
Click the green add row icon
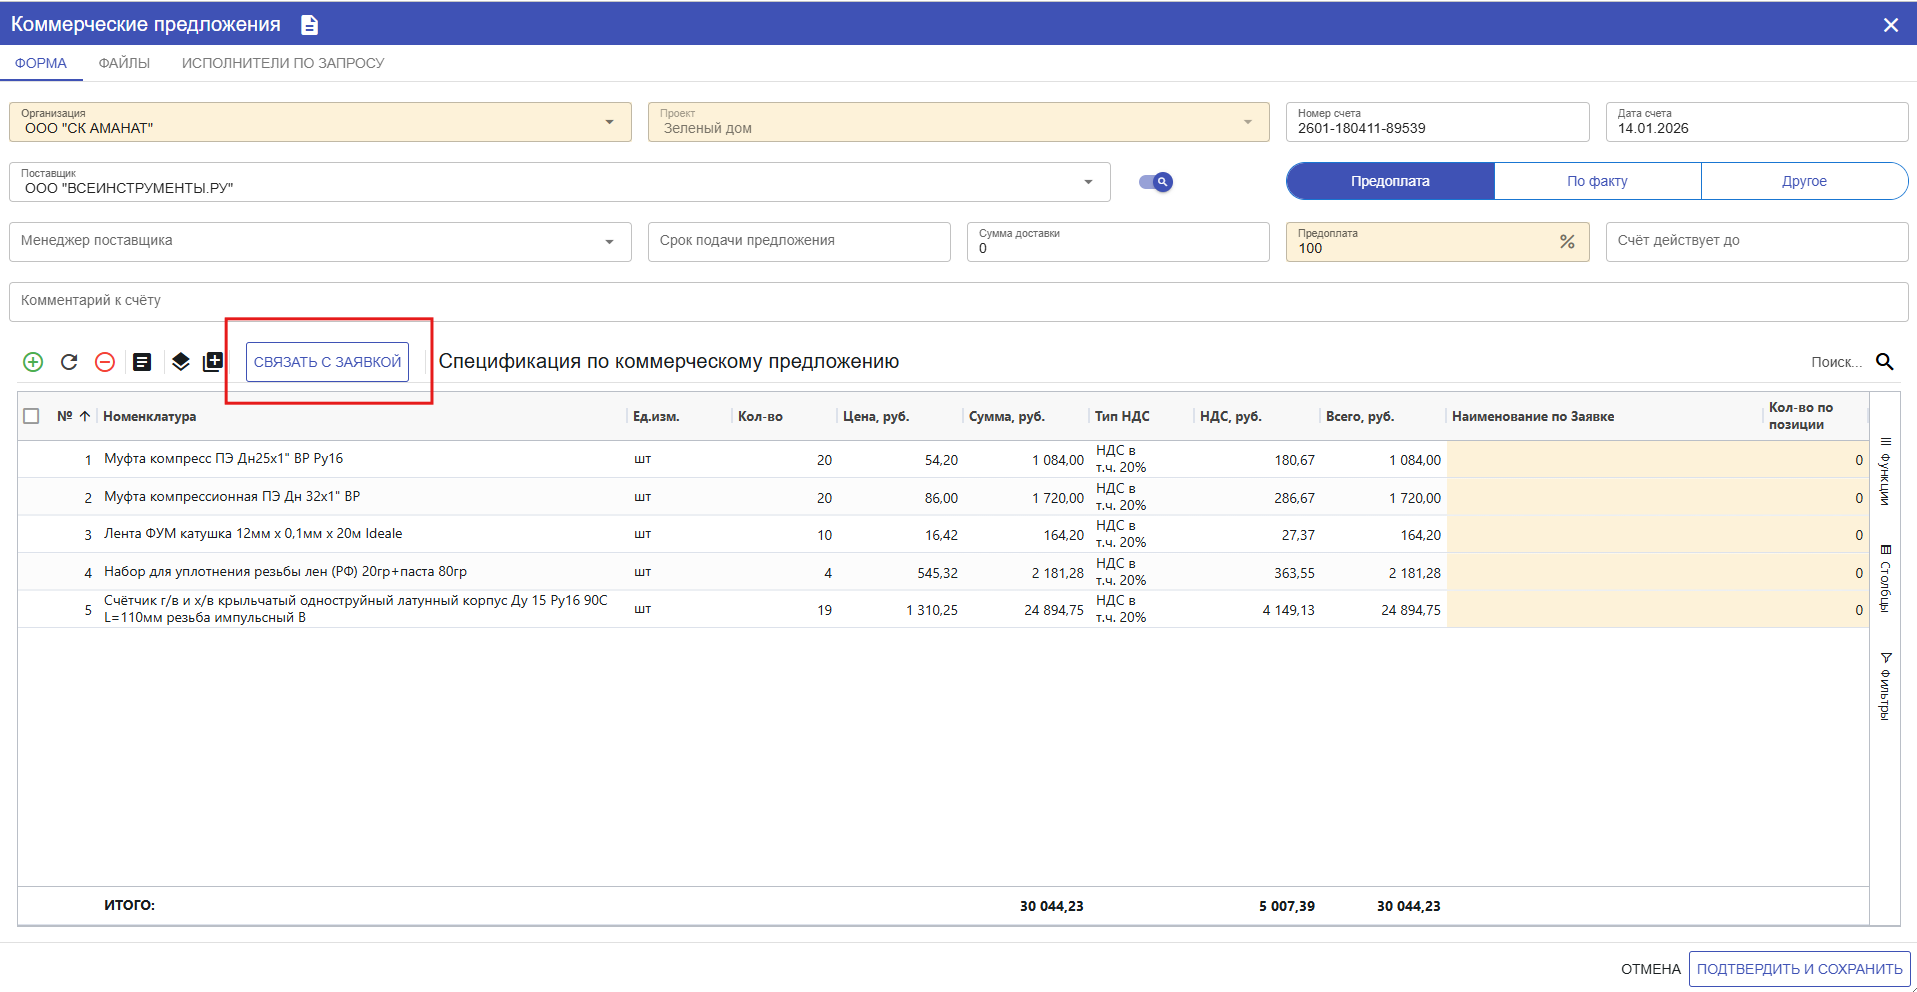pos(33,362)
